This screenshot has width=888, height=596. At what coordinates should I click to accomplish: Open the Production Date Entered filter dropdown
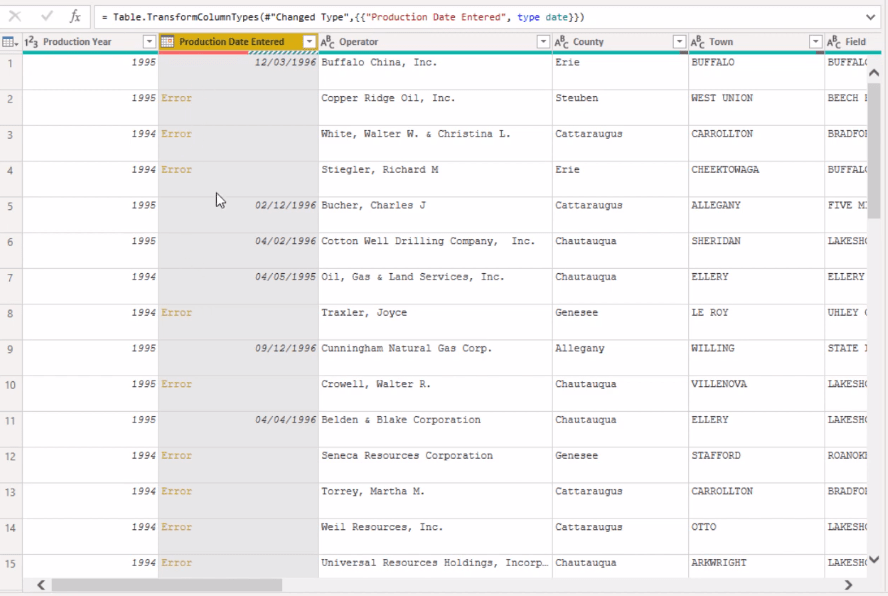pos(309,42)
